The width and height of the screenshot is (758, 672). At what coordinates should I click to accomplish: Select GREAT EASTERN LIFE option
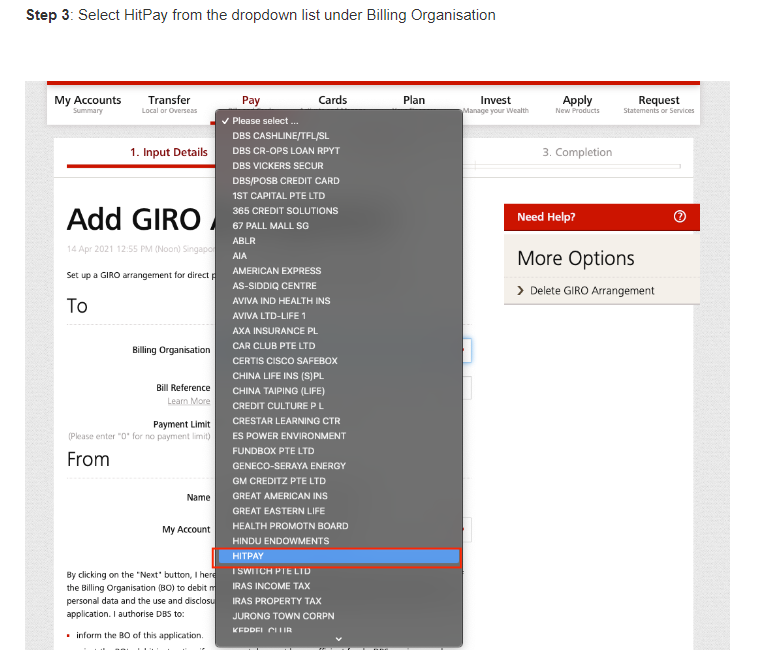click(339, 511)
